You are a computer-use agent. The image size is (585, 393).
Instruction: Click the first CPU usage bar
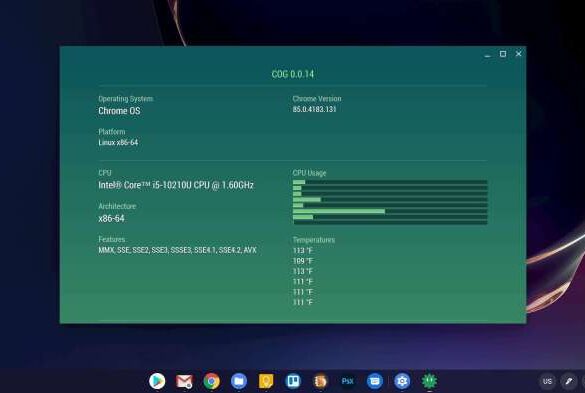pyautogui.click(x=390, y=182)
